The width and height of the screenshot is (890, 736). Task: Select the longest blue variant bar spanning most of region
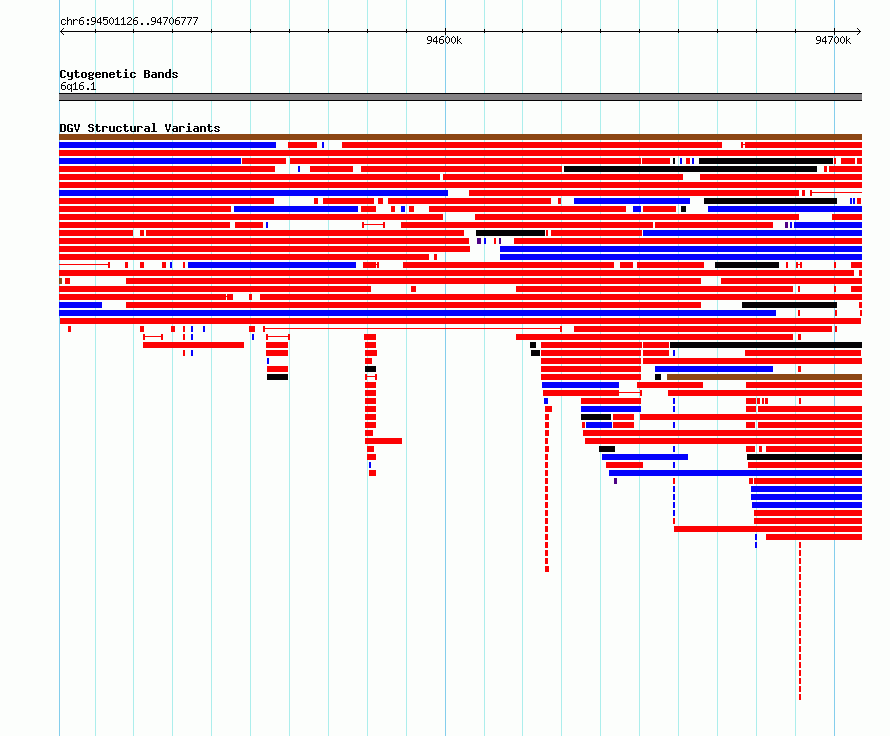point(417,313)
